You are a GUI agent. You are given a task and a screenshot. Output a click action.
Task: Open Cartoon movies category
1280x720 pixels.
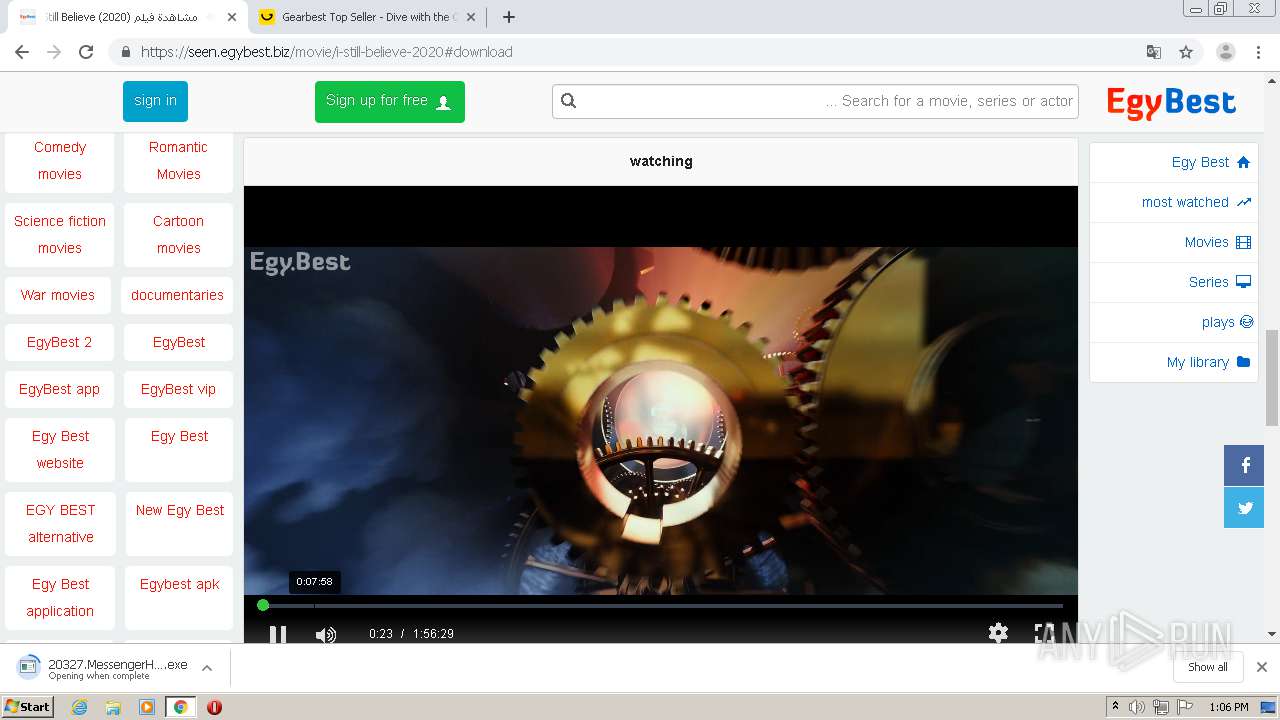coord(178,234)
